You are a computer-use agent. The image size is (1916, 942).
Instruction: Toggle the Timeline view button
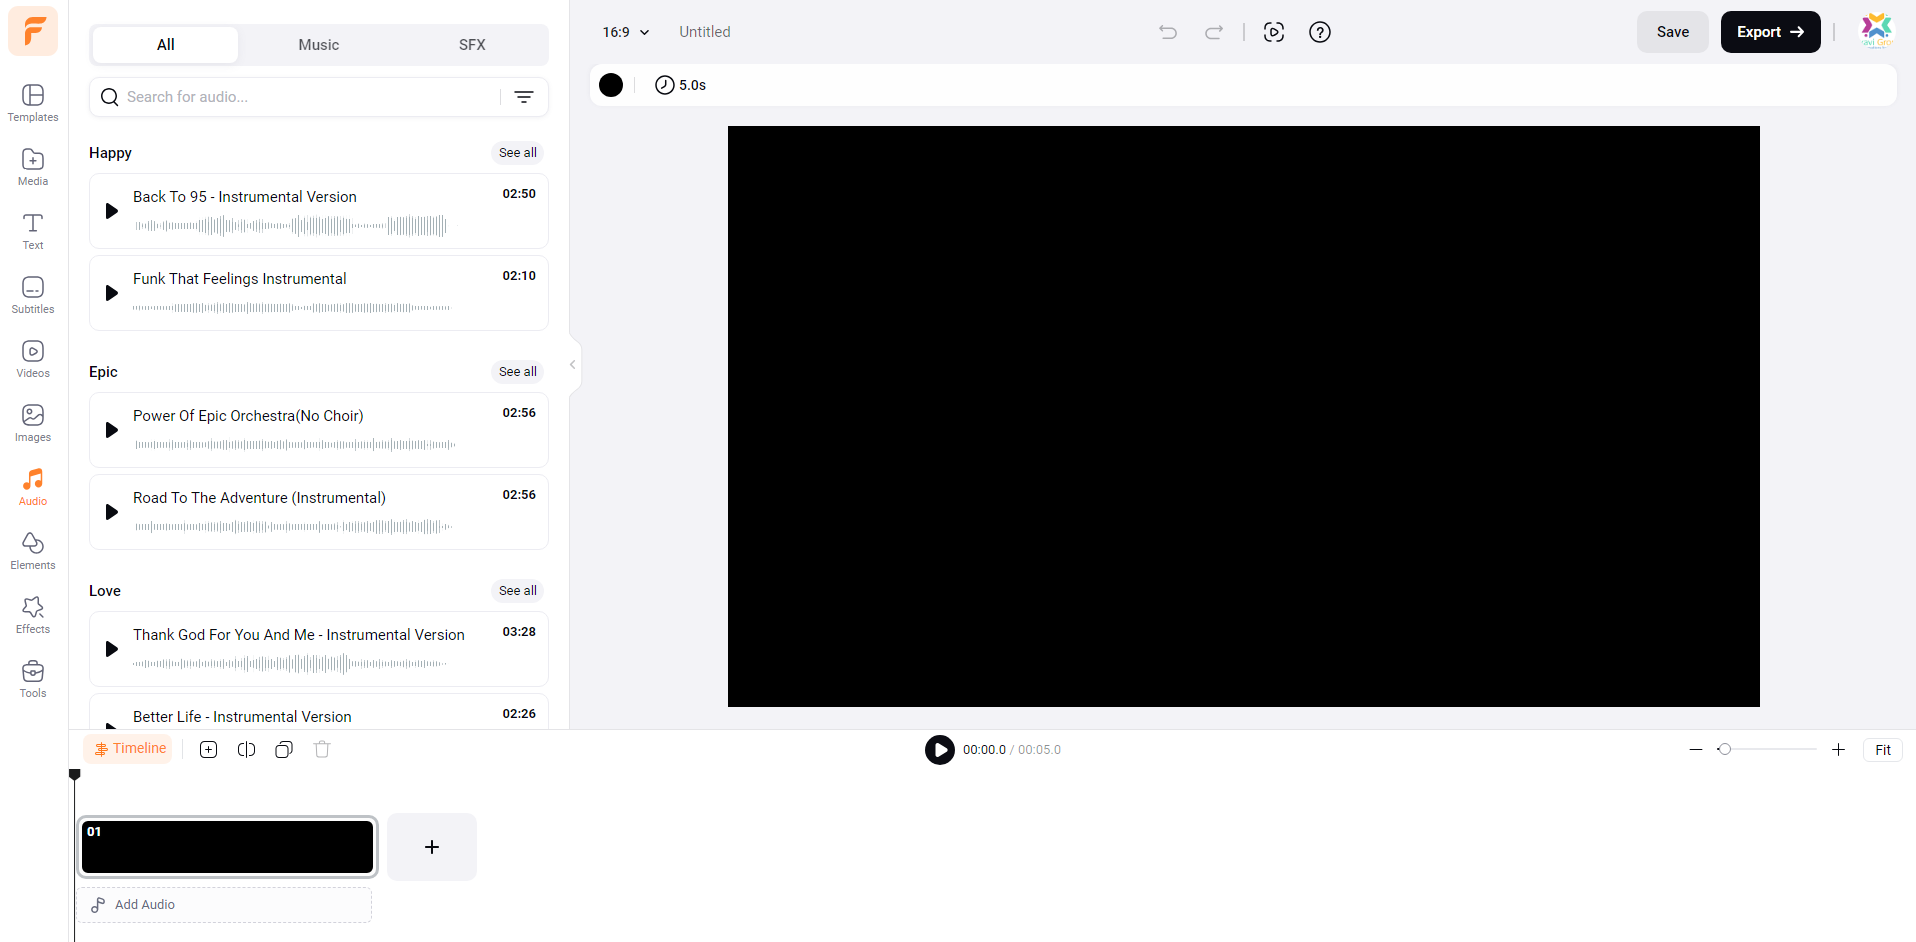tap(129, 749)
